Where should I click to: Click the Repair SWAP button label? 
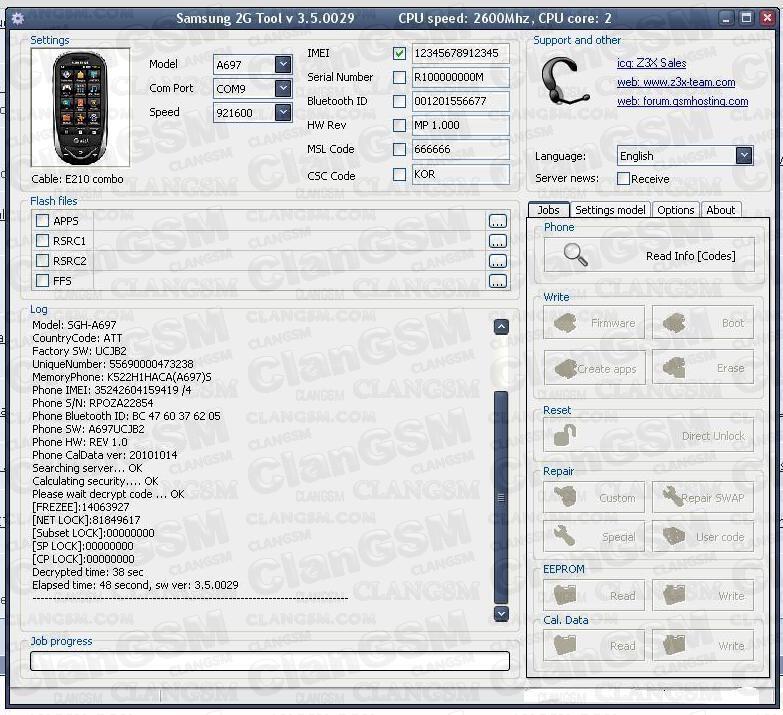click(x=713, y=498)
